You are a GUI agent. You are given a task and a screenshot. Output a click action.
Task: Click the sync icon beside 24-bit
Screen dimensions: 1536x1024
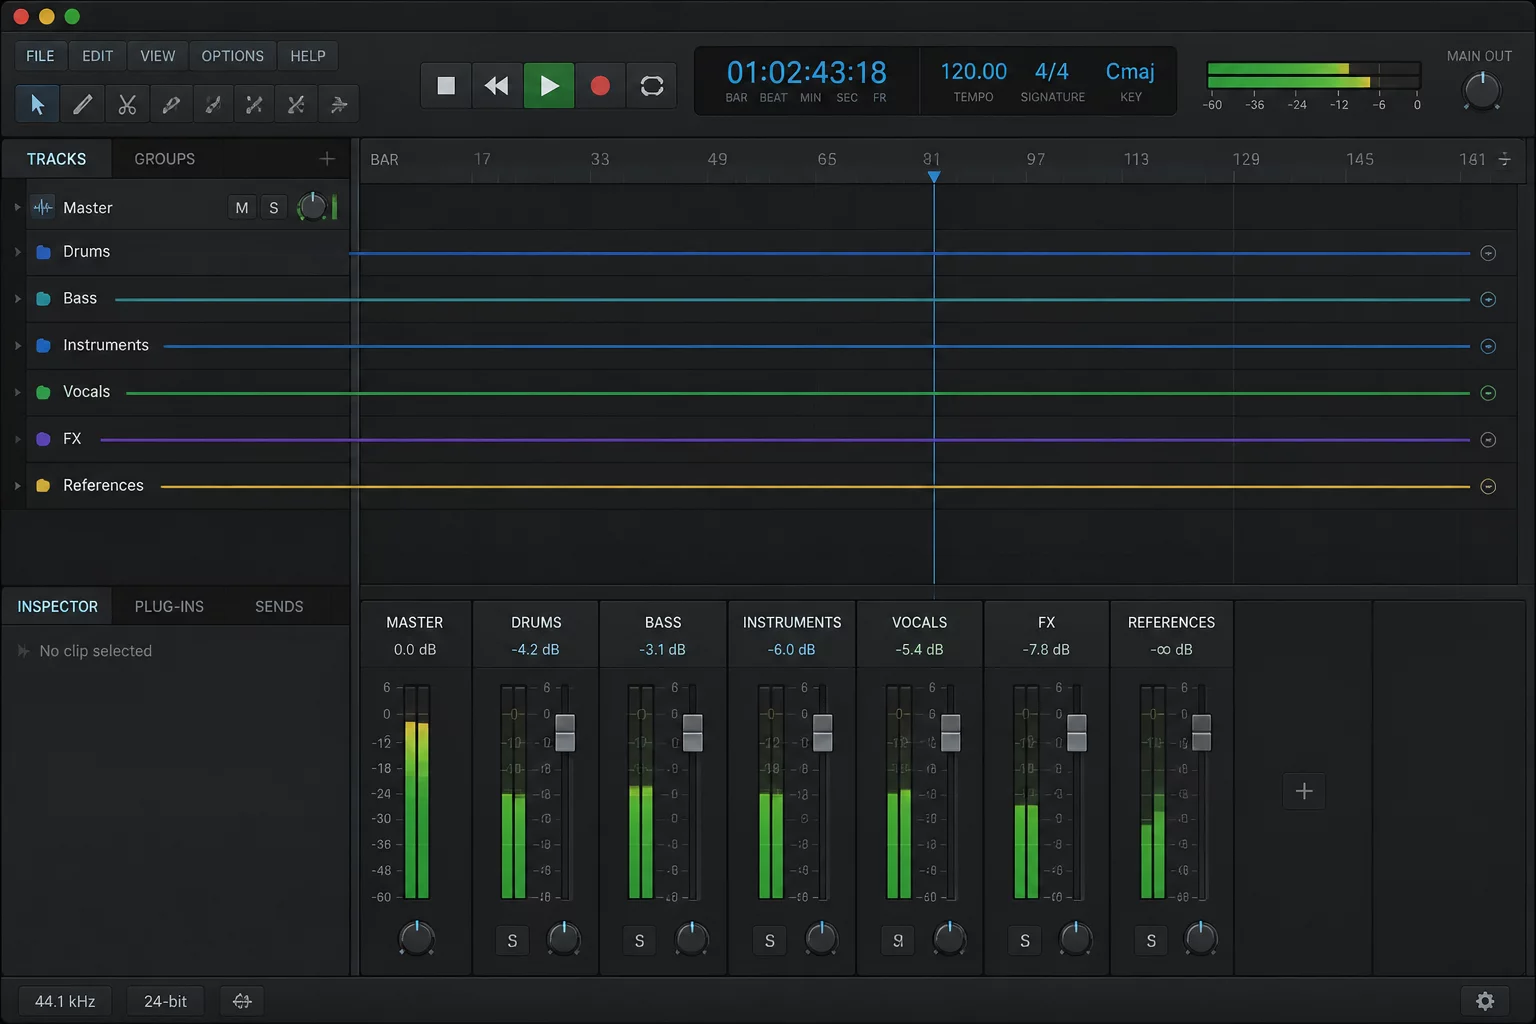pos(242,1001)
